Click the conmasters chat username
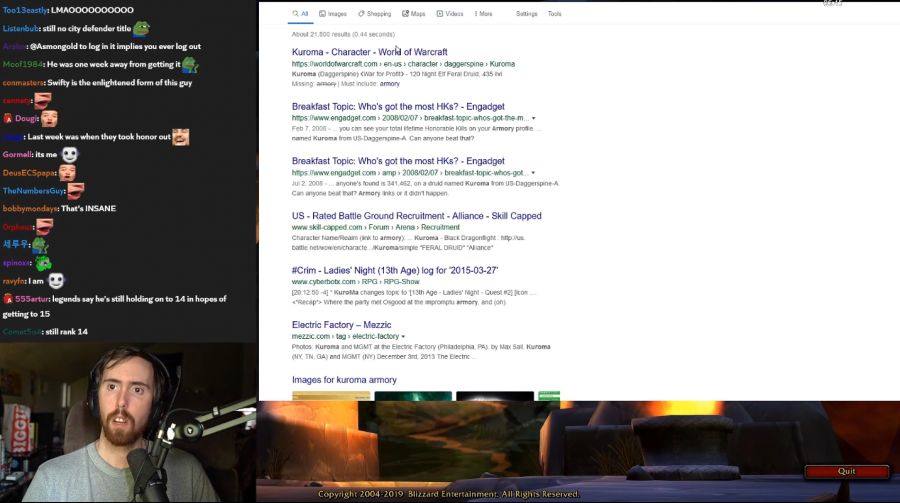Image resolution: width=900 pixels, height=503 pixels. click(23, 83)
